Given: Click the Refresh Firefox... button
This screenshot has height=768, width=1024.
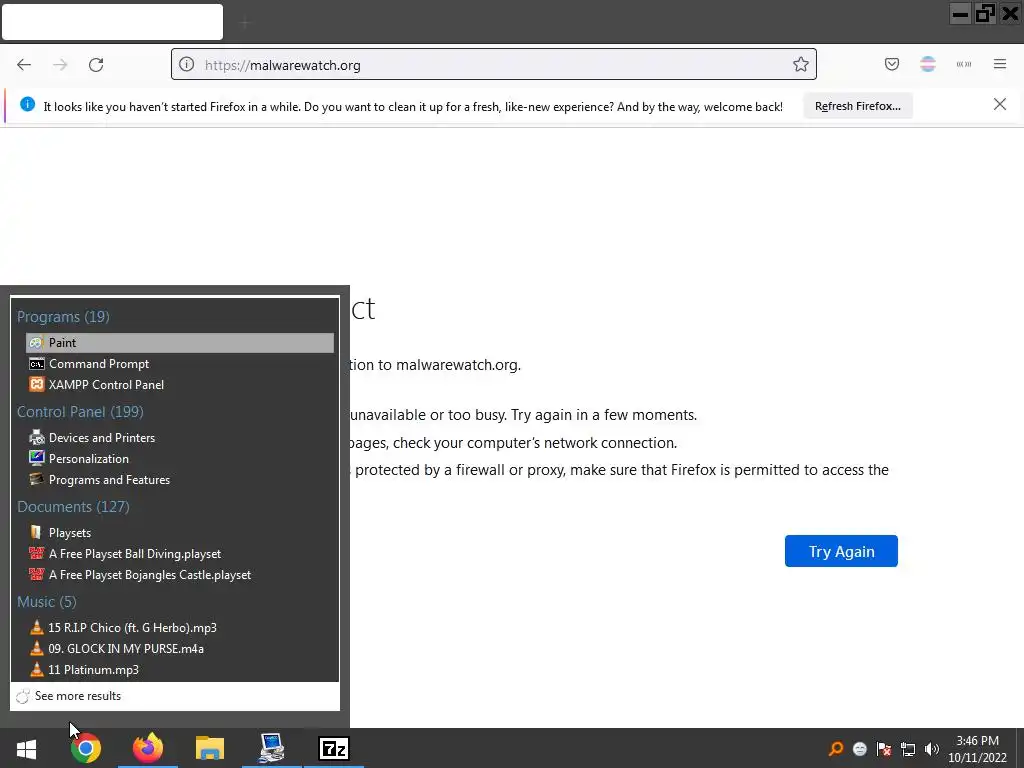Looking at the screenshot, I should [857, 106].
